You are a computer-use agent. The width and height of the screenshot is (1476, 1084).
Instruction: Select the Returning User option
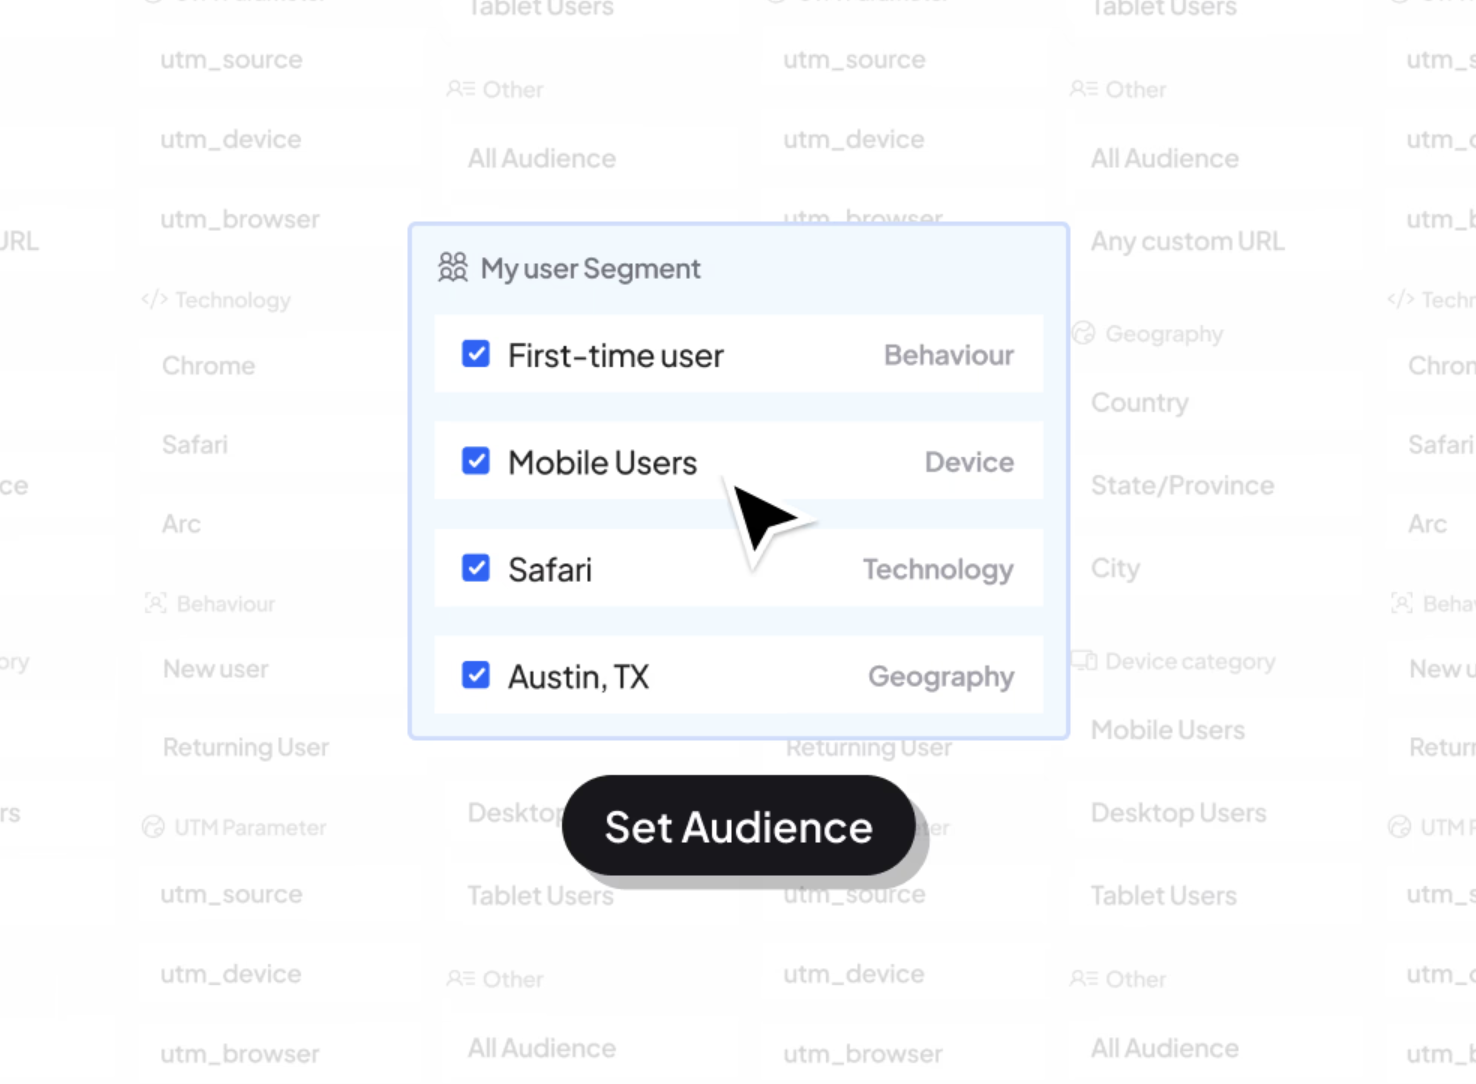click(x=245, y=747)
